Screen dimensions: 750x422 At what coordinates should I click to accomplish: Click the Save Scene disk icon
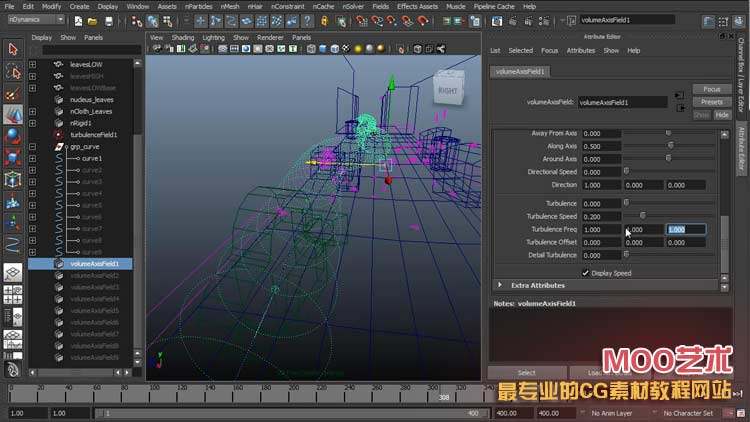[x=107, y=20]
